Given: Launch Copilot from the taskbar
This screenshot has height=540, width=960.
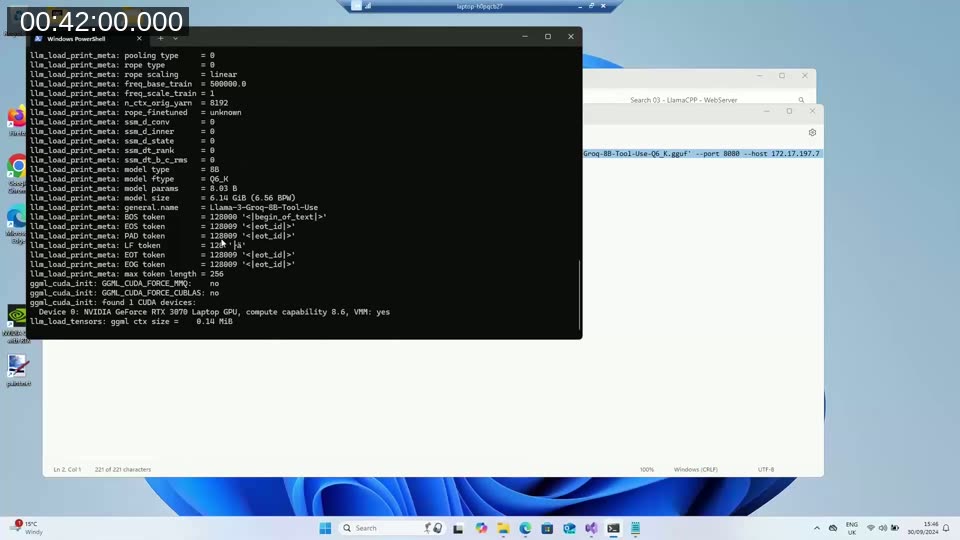Looking at the screenshot, I should 481,528.
